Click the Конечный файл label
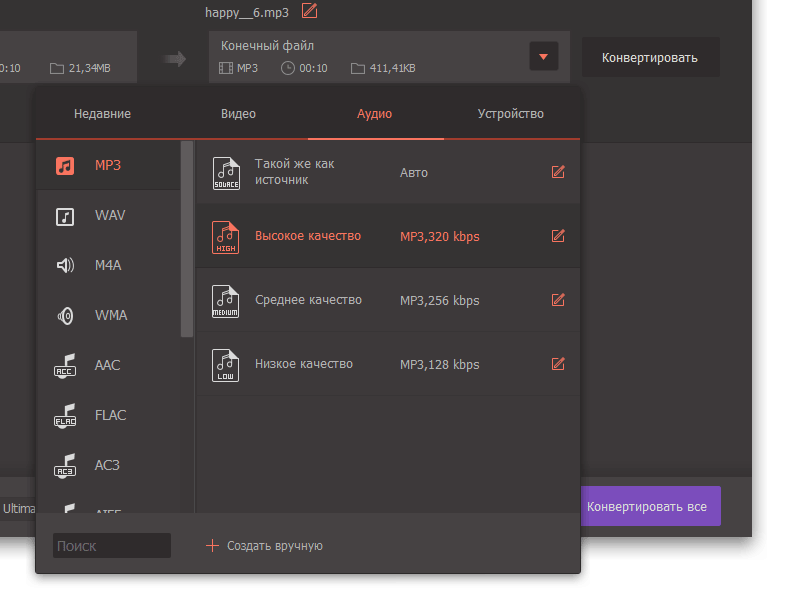The width and height of the screenshot is (799, 594). 267,46
